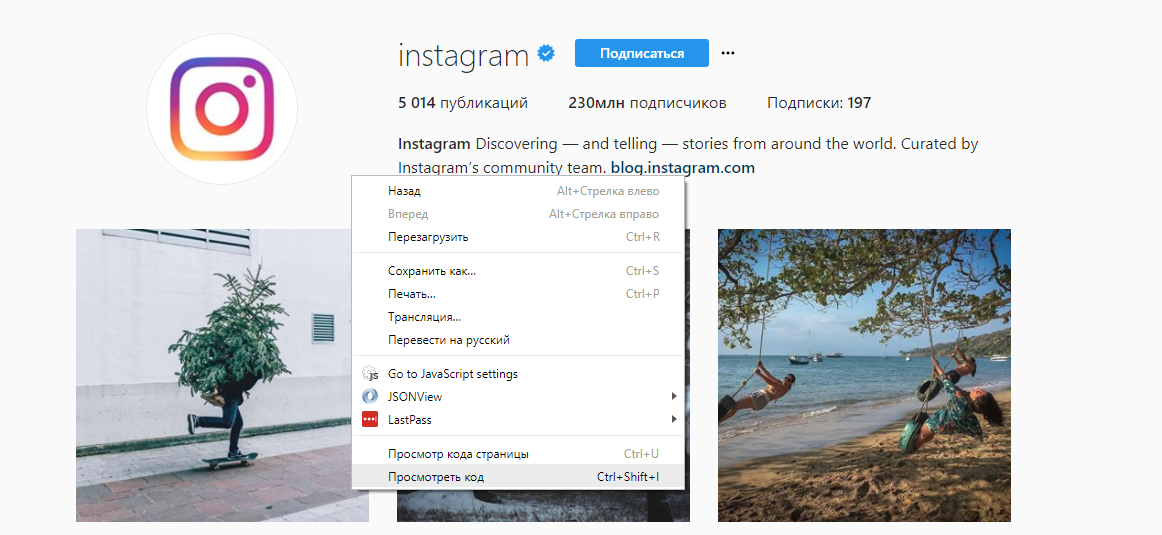Select Сохранить как... menu entry
This screenshot has width=1162, height=535.
518,271
